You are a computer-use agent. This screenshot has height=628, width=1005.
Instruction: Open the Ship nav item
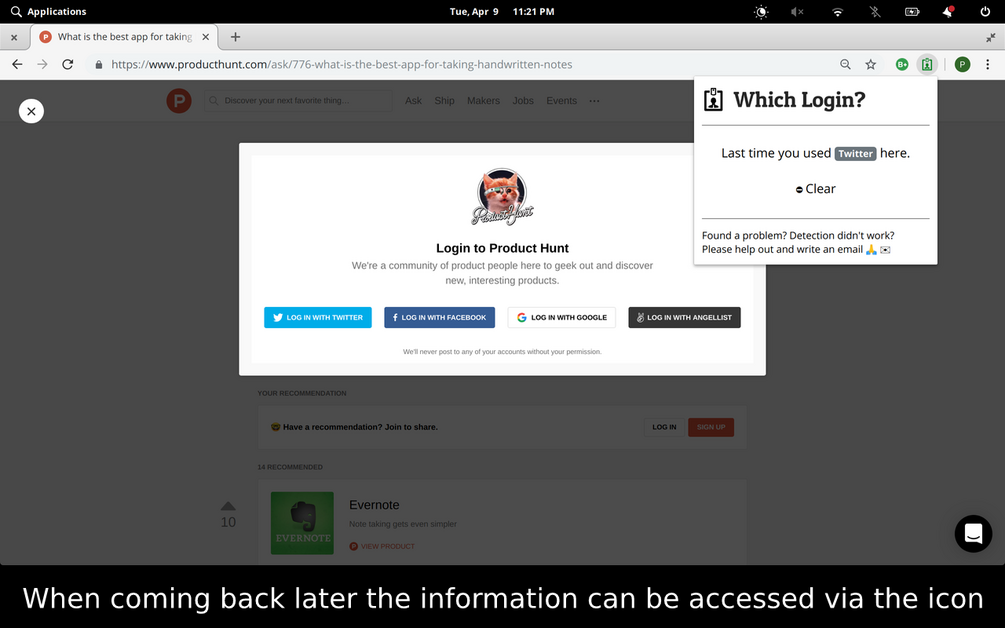pos(444,101)
